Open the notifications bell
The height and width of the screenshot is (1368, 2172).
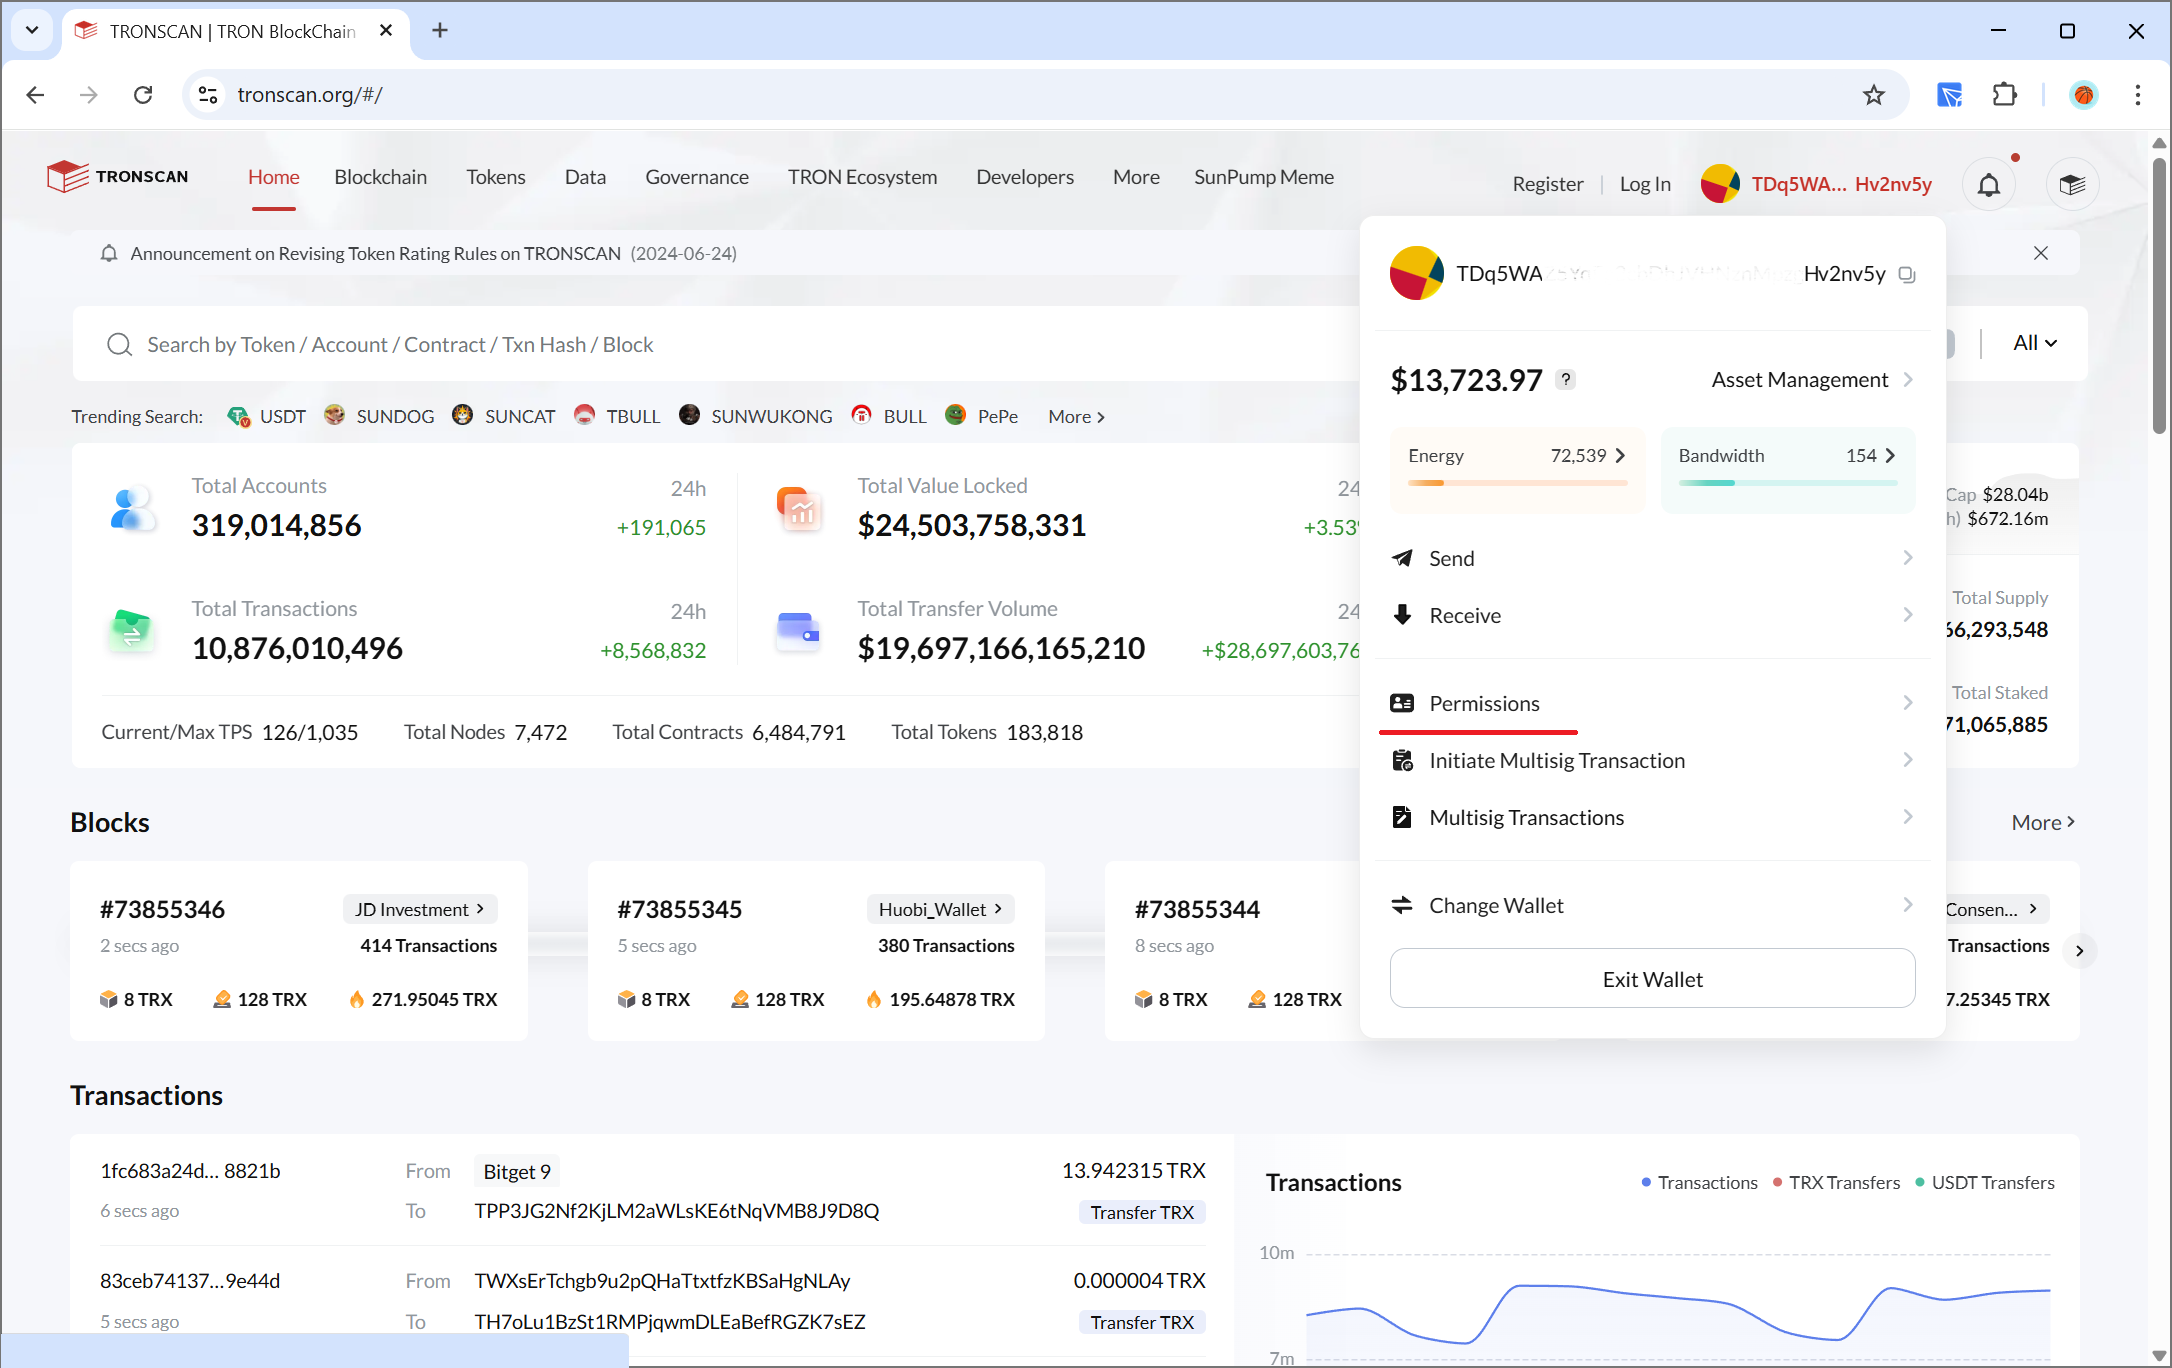[x=1989, y=185]
